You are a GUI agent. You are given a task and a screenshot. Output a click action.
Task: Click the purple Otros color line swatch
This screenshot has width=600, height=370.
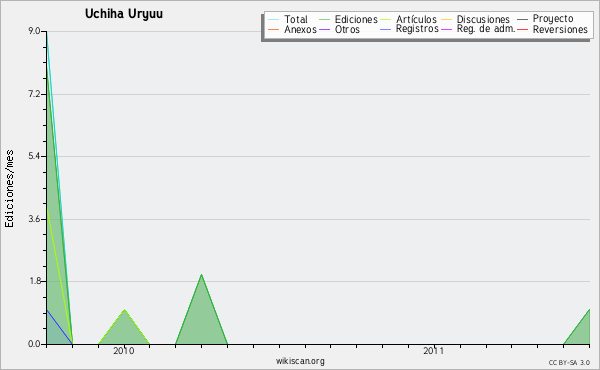pos(324,29)
